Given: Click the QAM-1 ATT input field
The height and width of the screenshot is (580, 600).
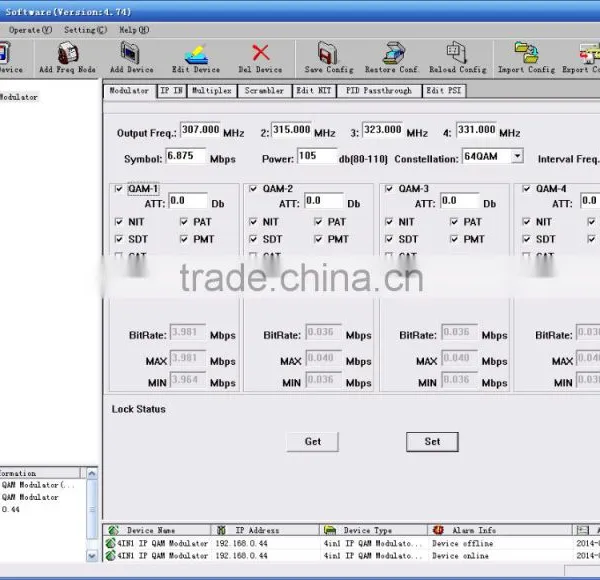Looking at the screenshot, I should click(188, 201).
